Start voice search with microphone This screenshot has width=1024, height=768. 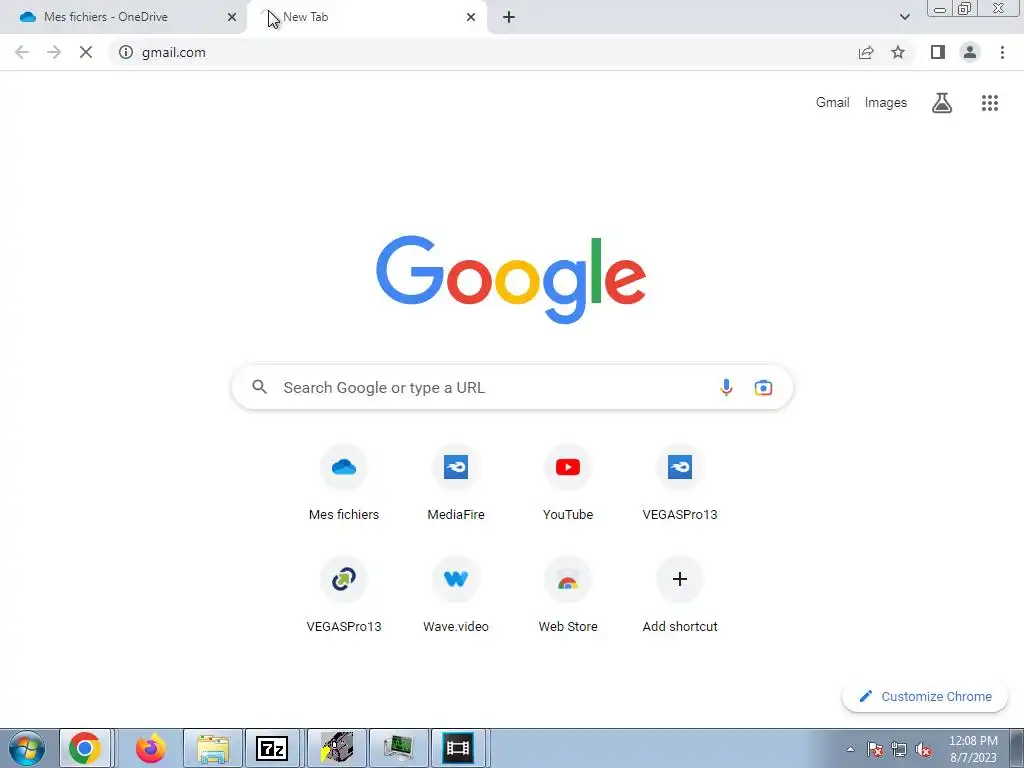point(726,387)
